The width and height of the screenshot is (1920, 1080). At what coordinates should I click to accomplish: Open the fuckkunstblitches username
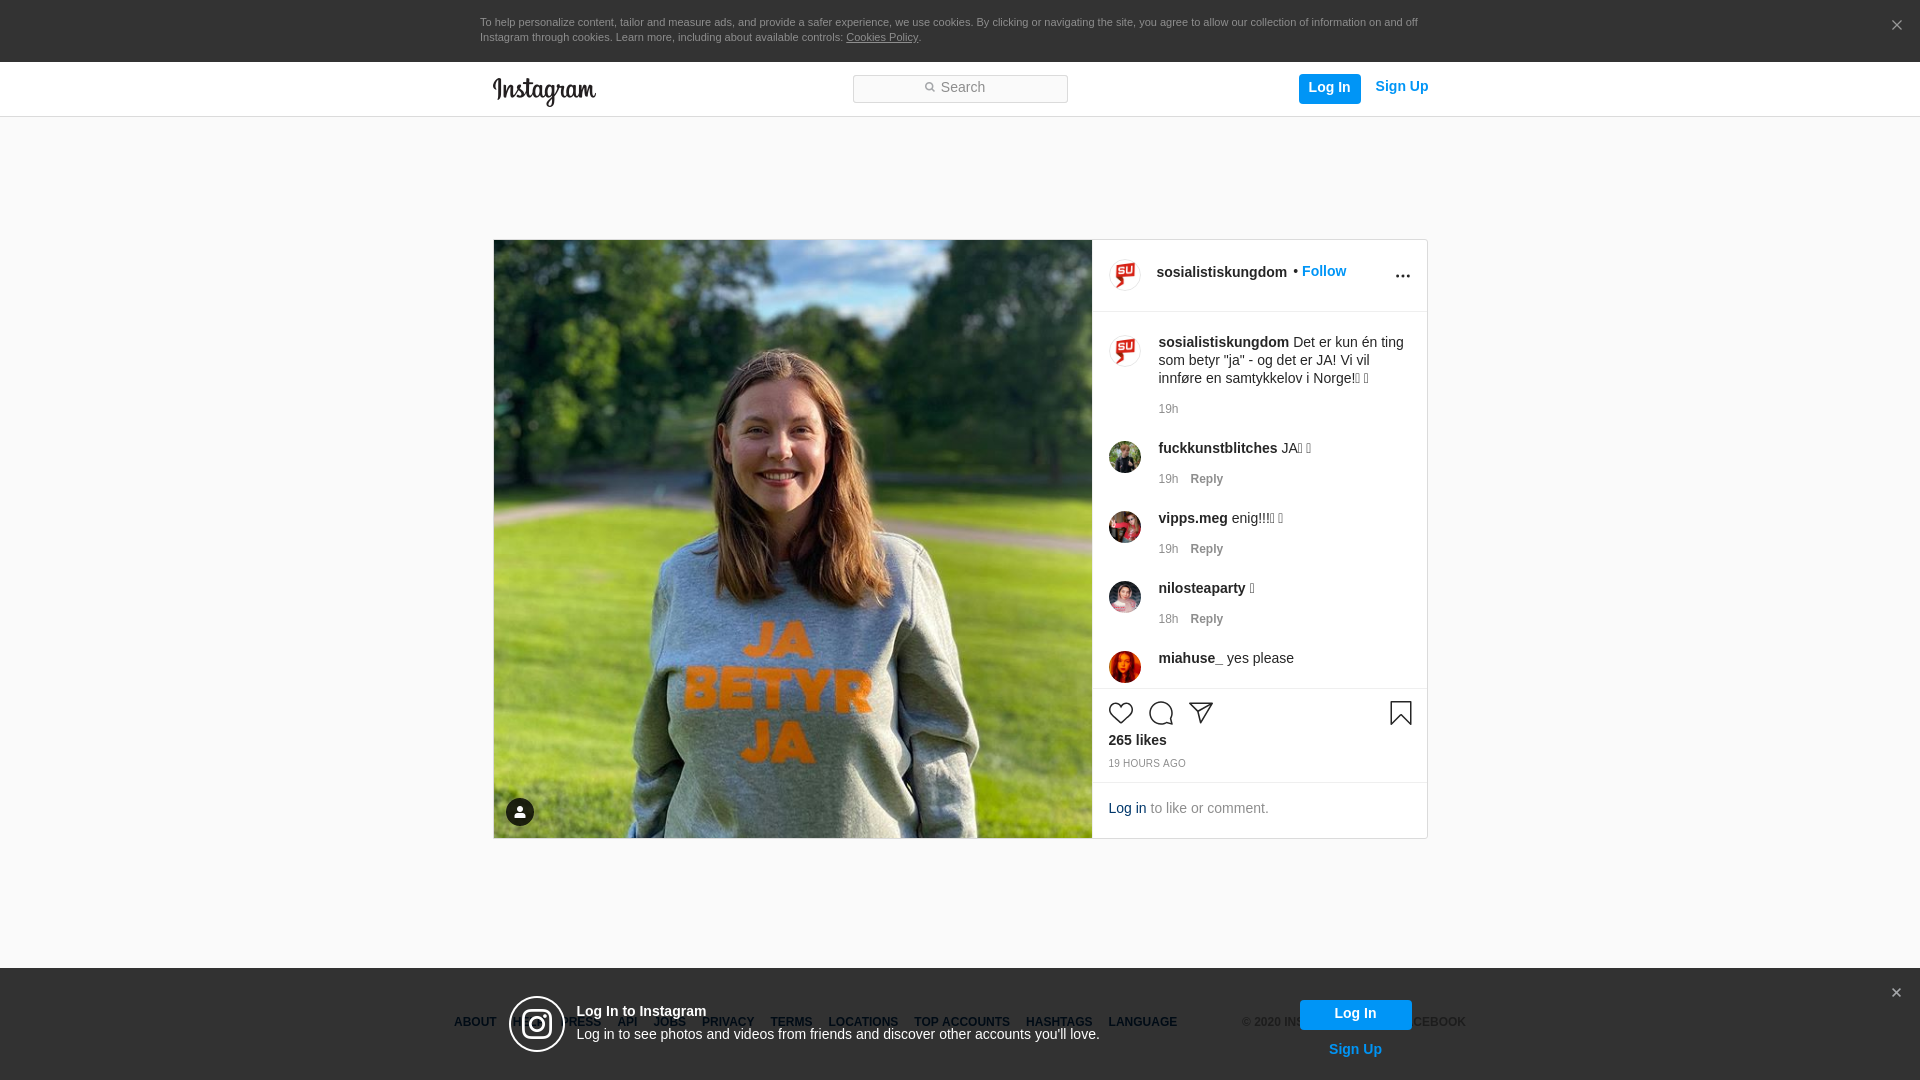click(1217, 449)
